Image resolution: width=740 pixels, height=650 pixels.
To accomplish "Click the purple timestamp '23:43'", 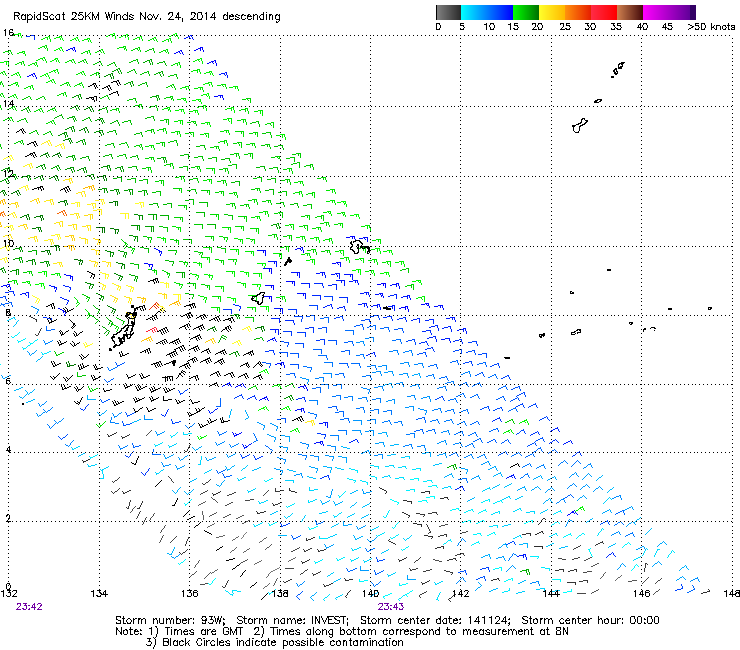I will coord(391,607).
